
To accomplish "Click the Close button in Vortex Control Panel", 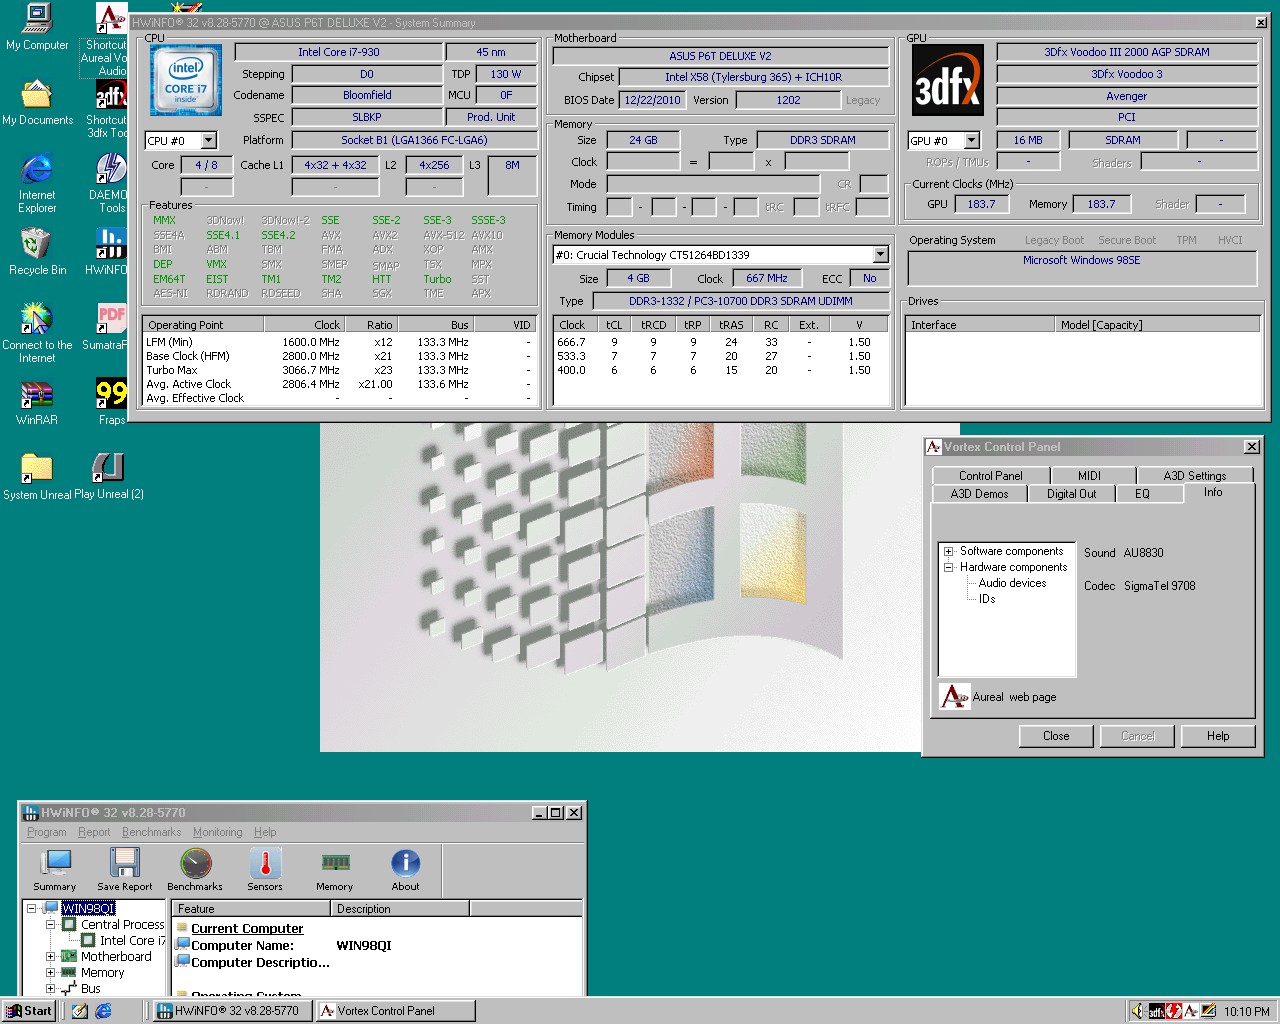I will coord(1056,736).
